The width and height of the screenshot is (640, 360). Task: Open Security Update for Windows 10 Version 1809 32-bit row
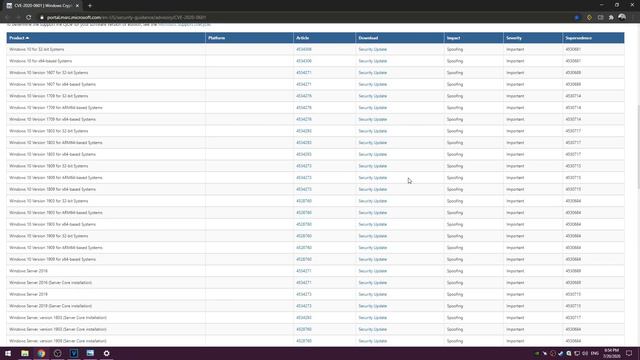point(373,166)
